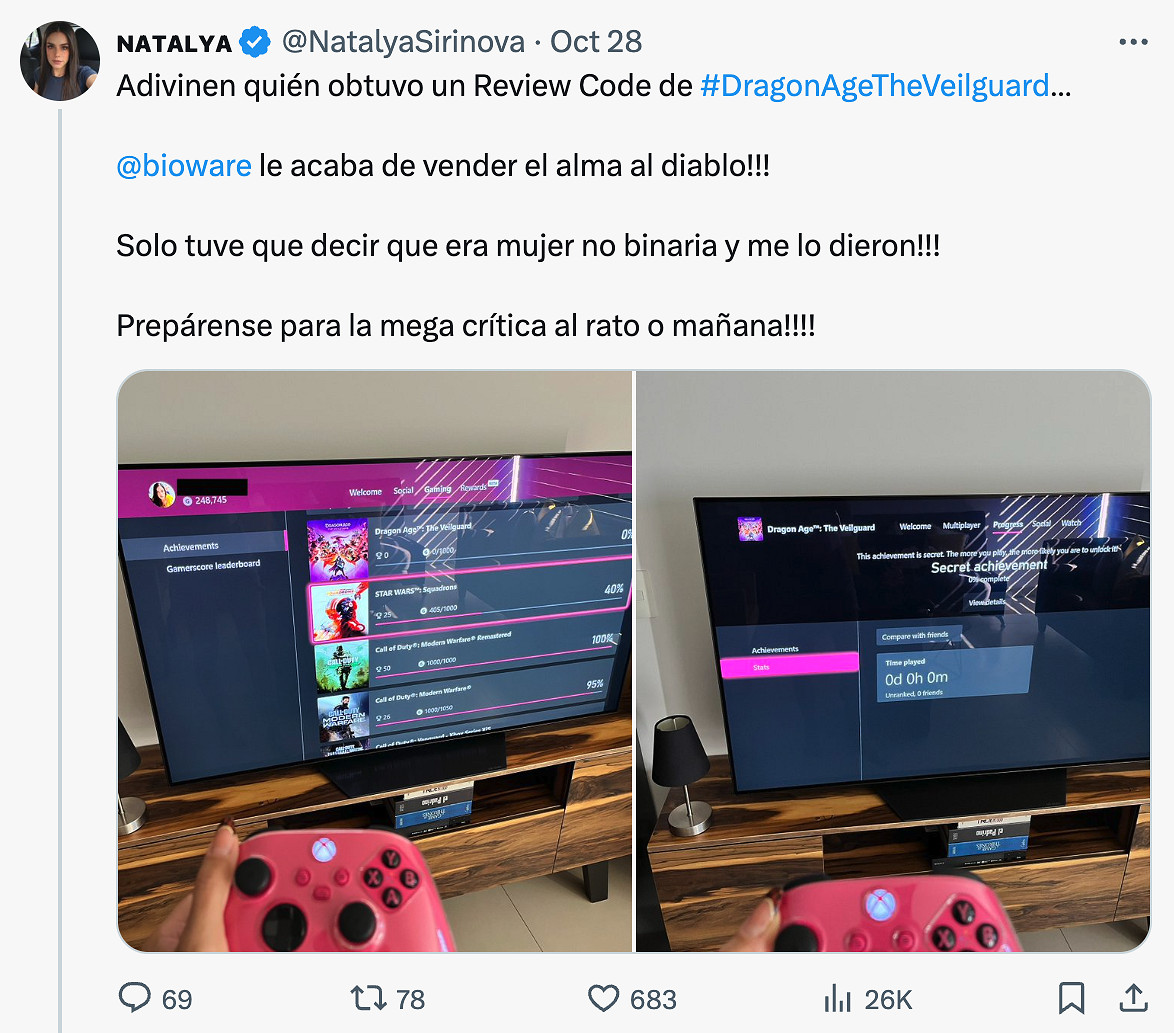View analytics bar chart icon
1174x1033 pixels.
(838, 999)
